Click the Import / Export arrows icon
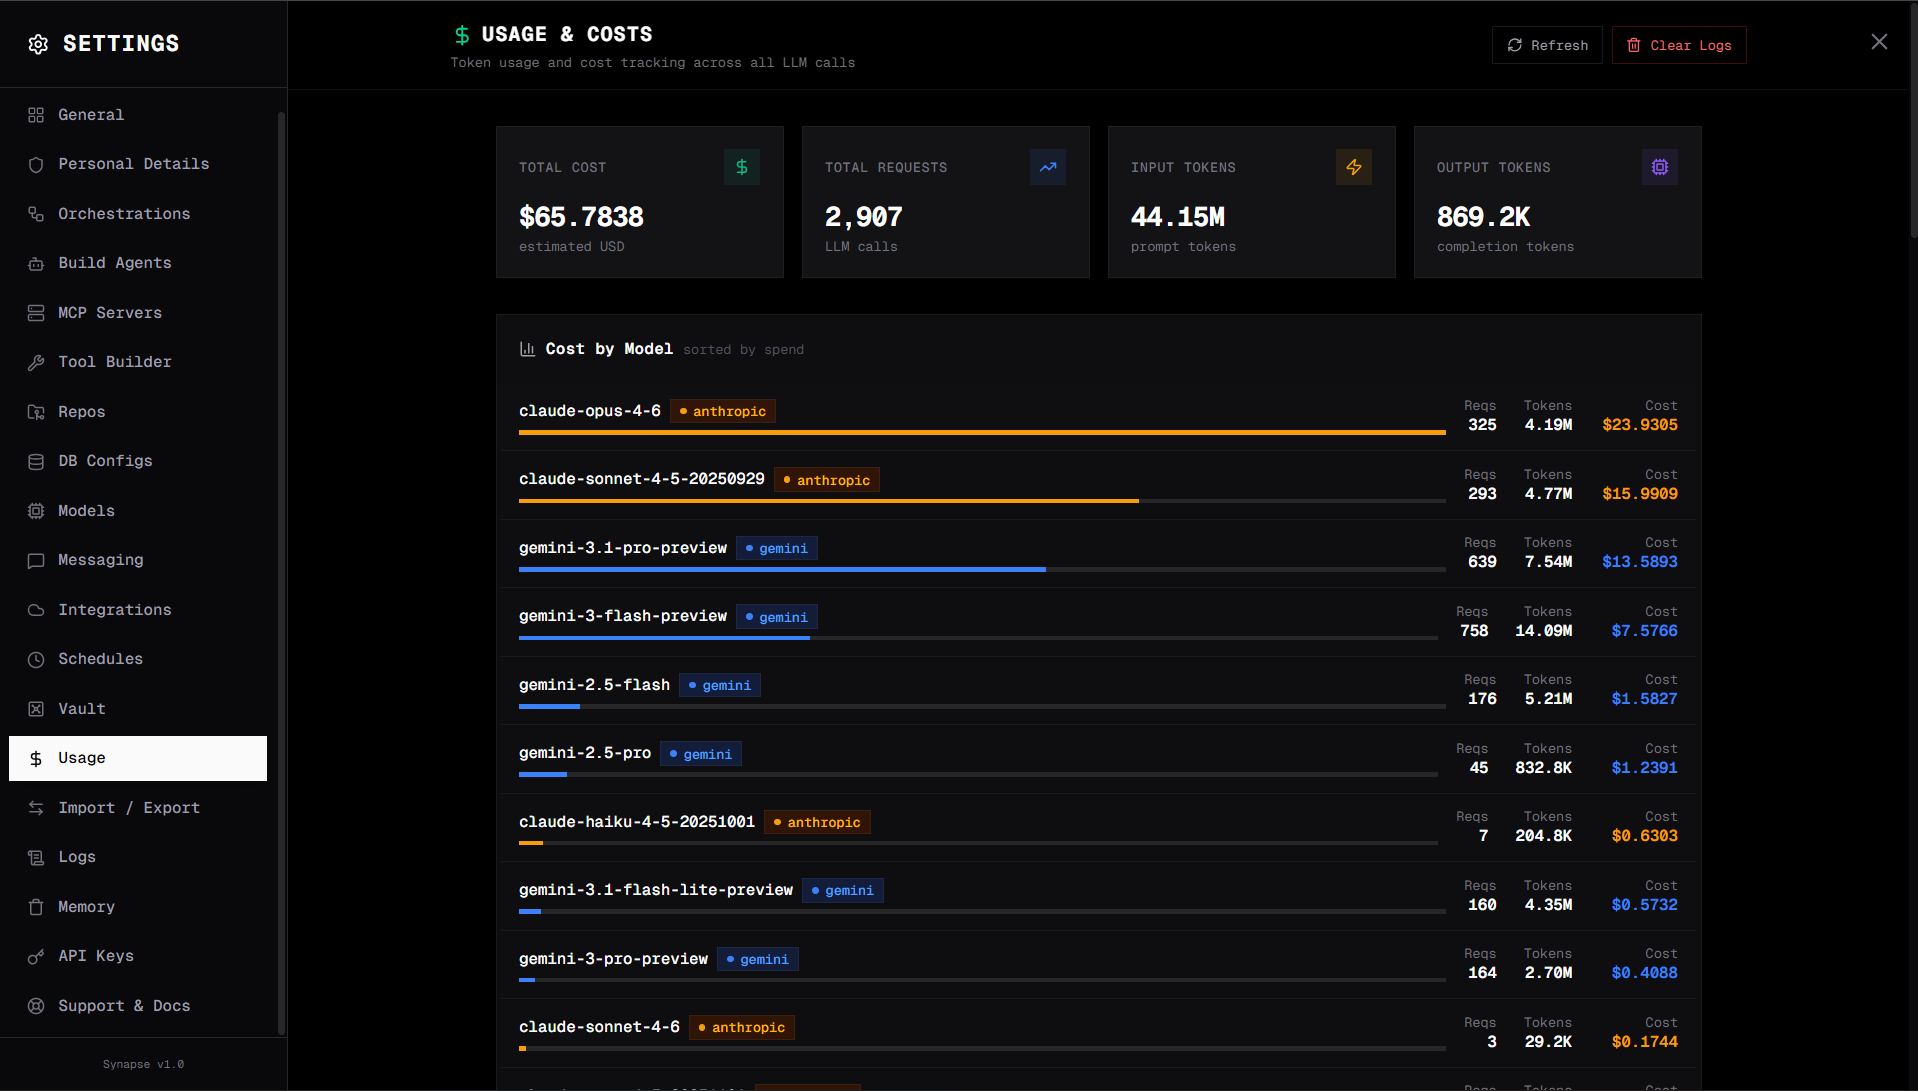 (36, 808)
